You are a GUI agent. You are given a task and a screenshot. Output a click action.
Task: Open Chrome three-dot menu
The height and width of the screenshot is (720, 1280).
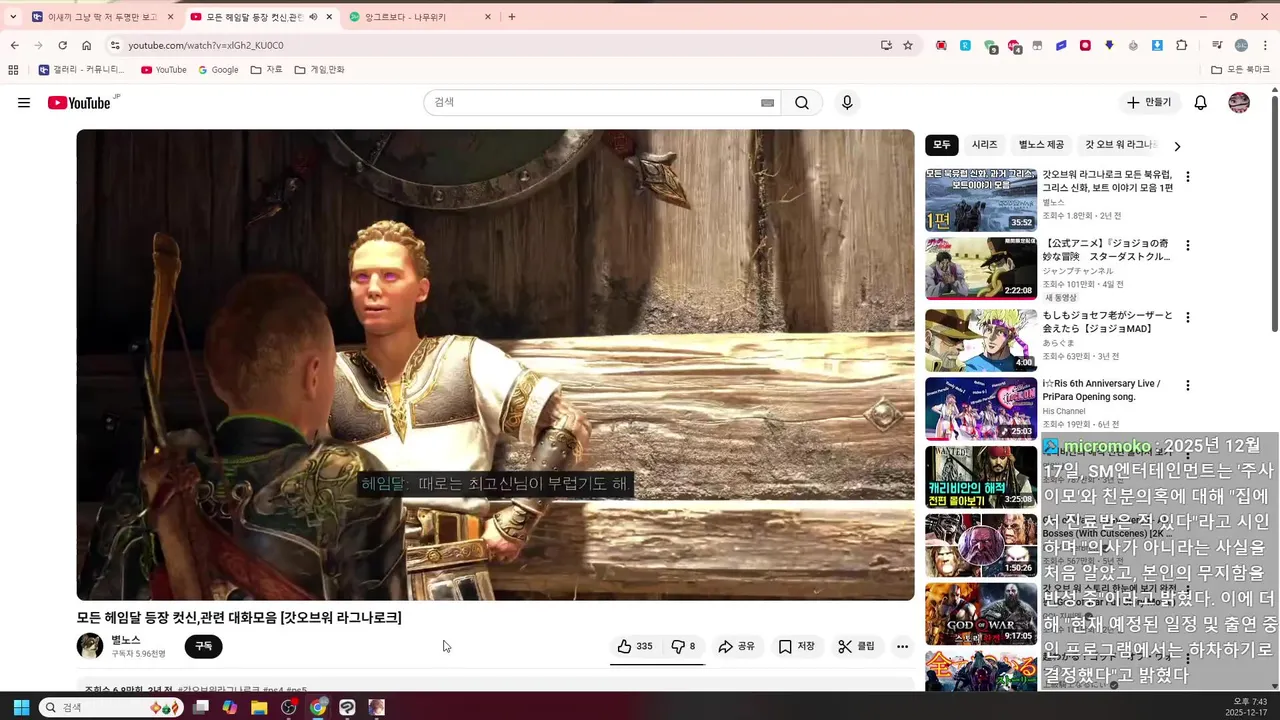tap(1266, 45)
